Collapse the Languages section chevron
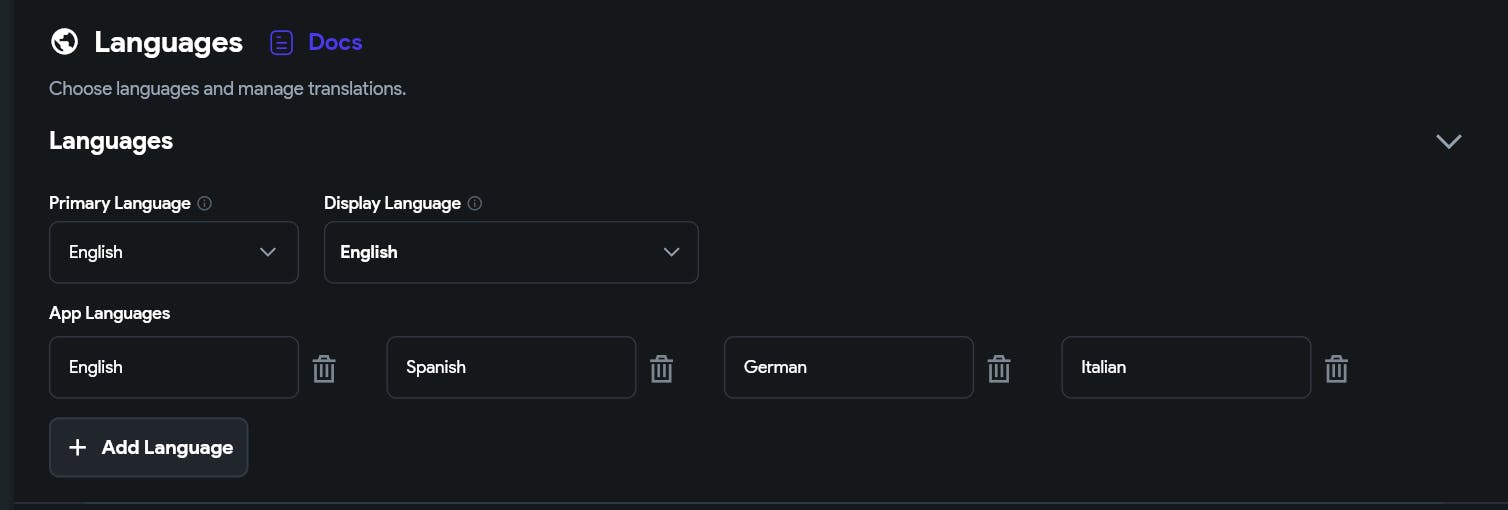Image resolution: width=1508 pixels, height=510 pixels. [x=1449, y=141]
